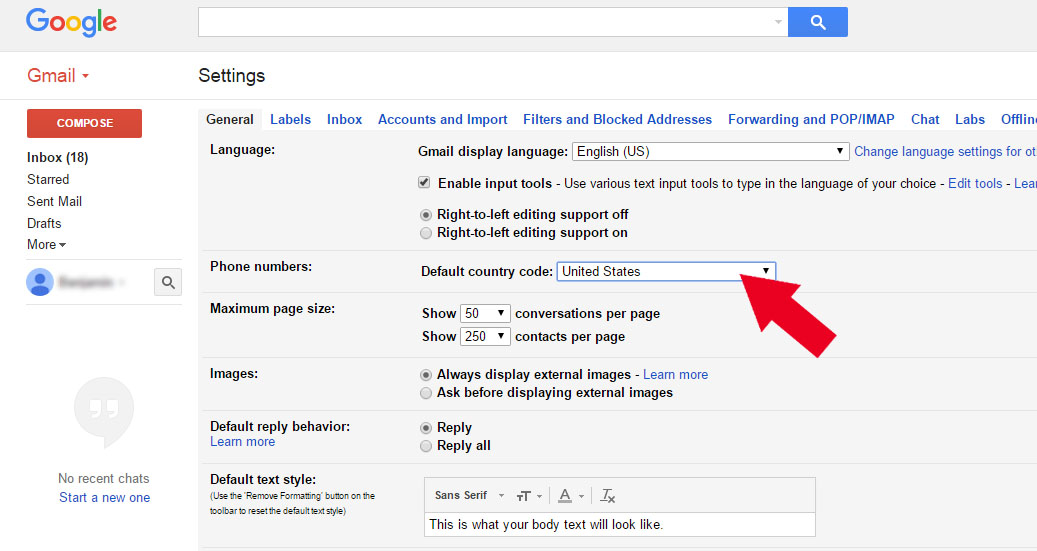This screenshot has height=551, width=1037.
Task: Select the General settings tab
Action: [x=229, y=119]
